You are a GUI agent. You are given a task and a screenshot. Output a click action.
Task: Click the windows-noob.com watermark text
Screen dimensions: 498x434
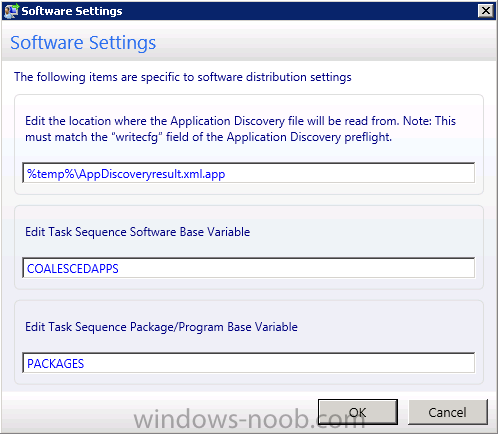click(249, 419)
